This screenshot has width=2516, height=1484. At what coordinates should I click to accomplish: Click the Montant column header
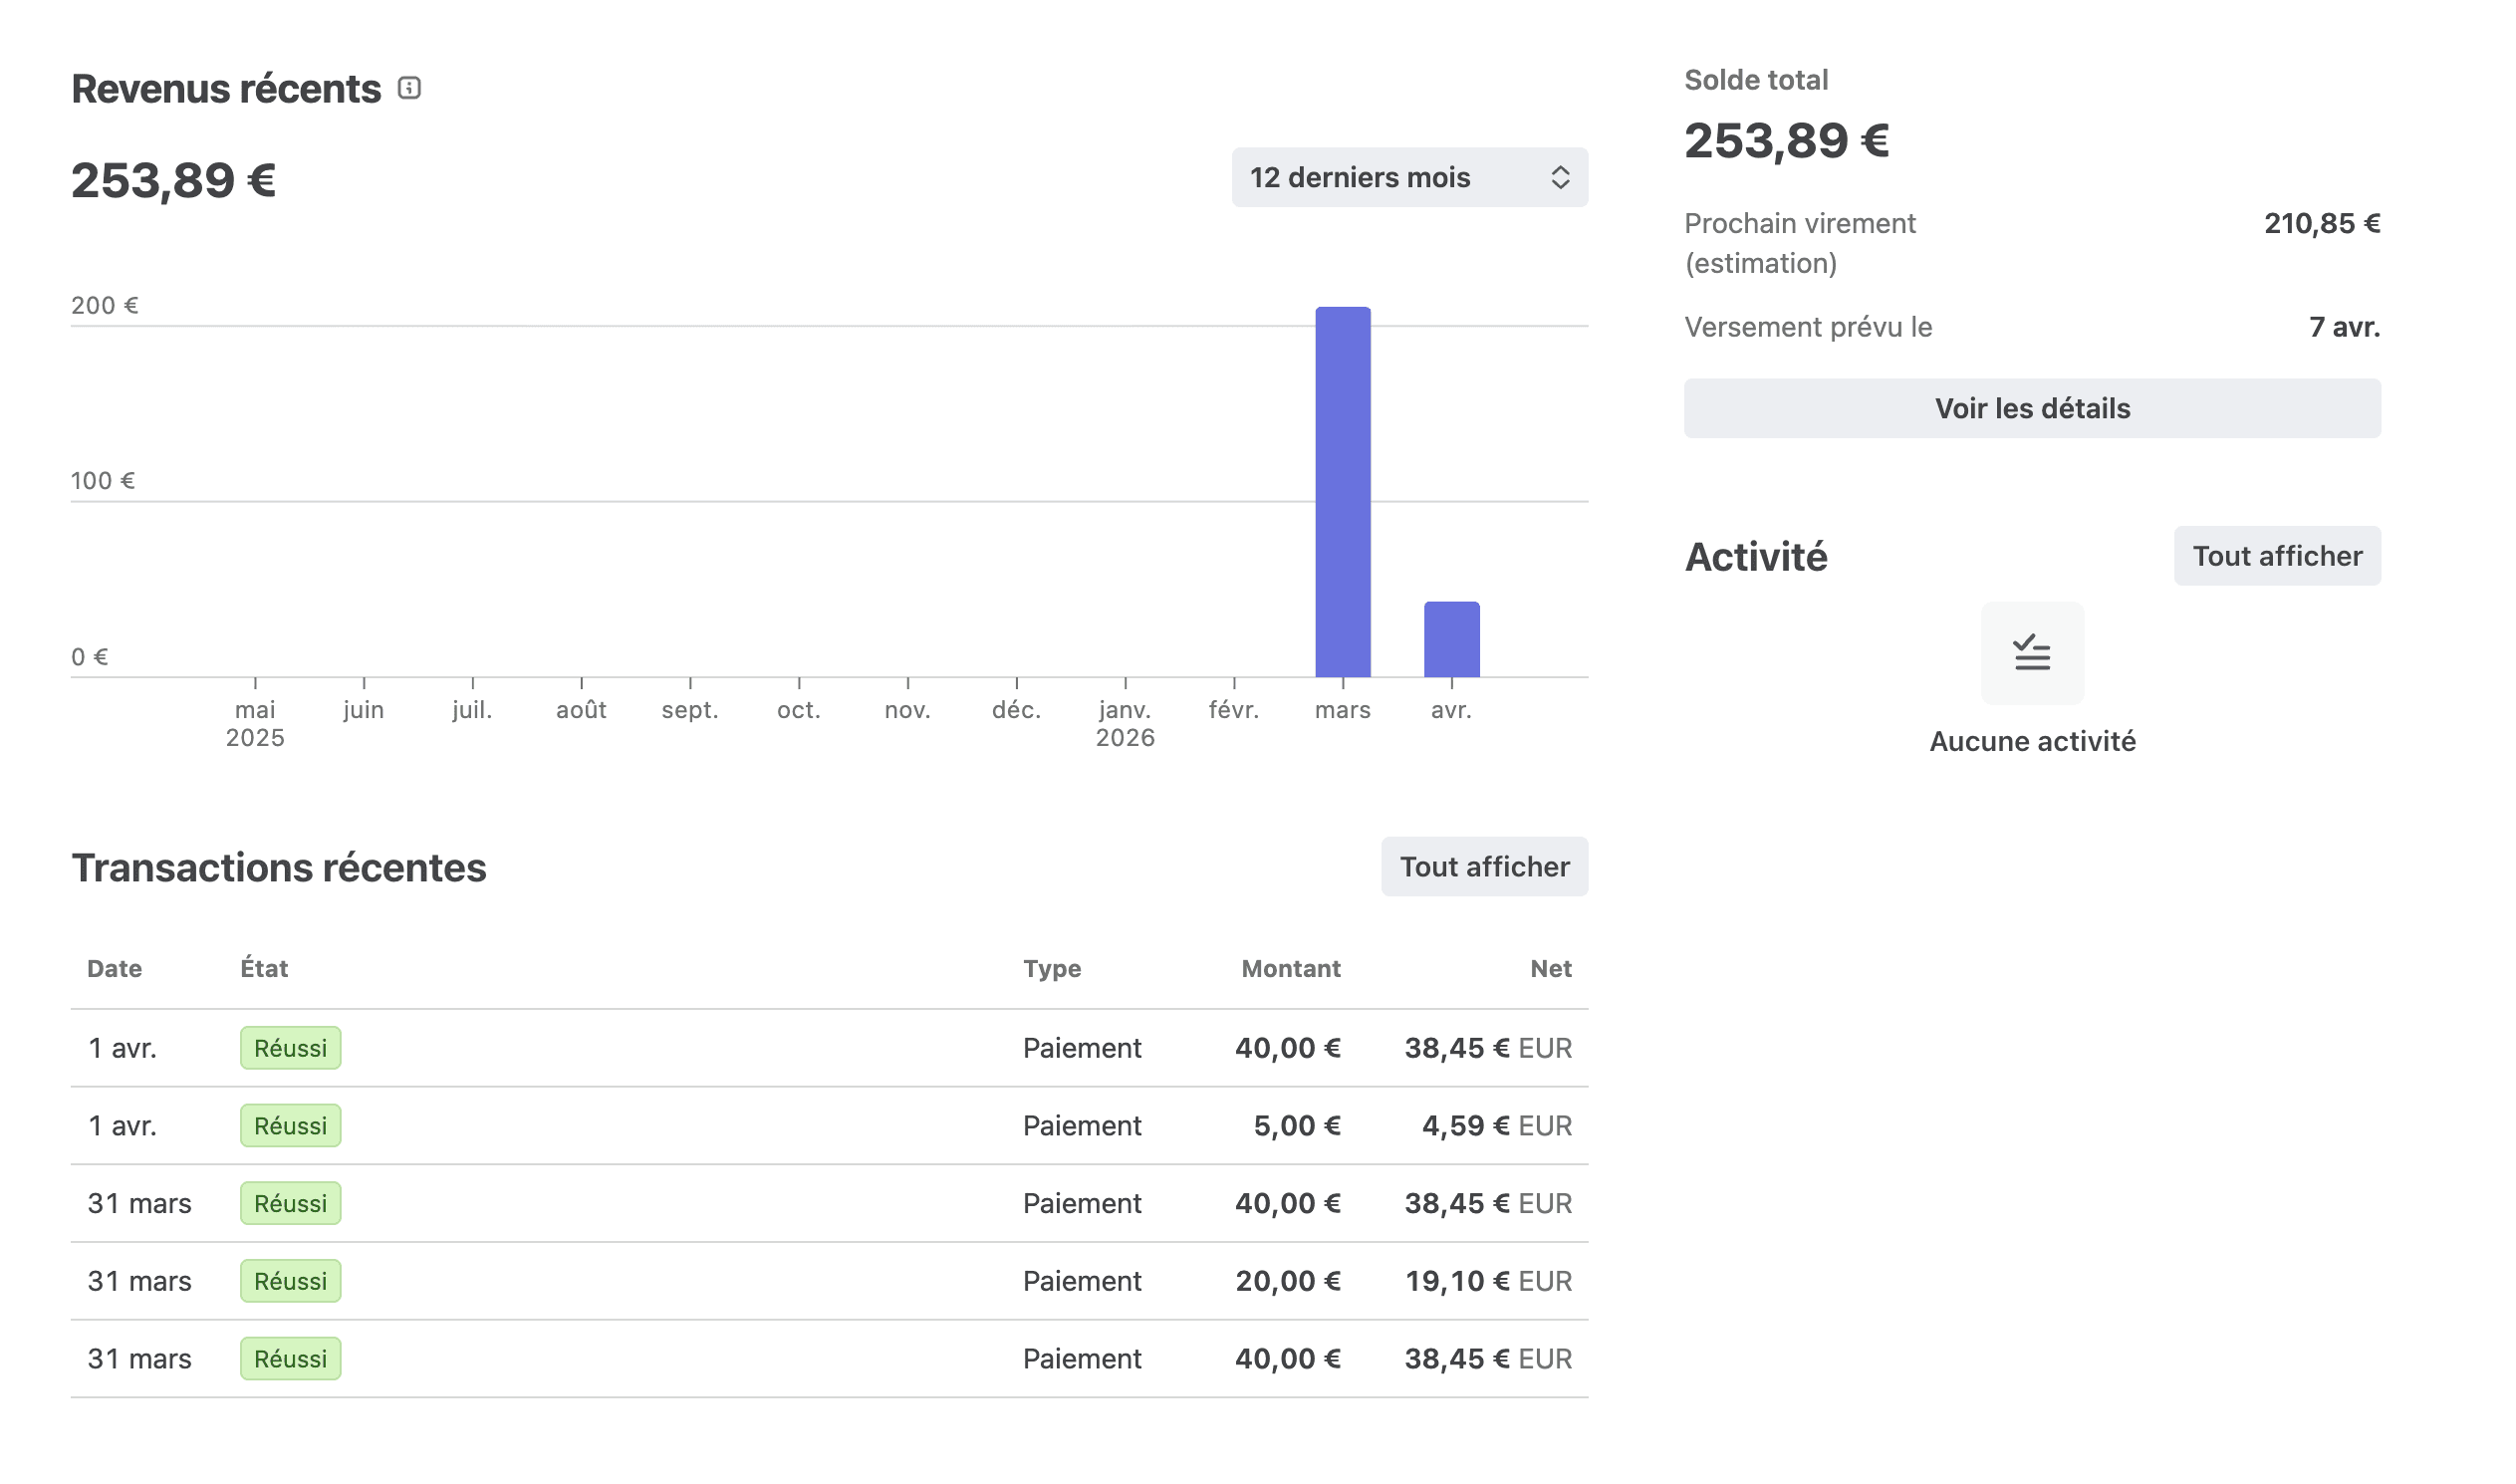[1290, 968]
